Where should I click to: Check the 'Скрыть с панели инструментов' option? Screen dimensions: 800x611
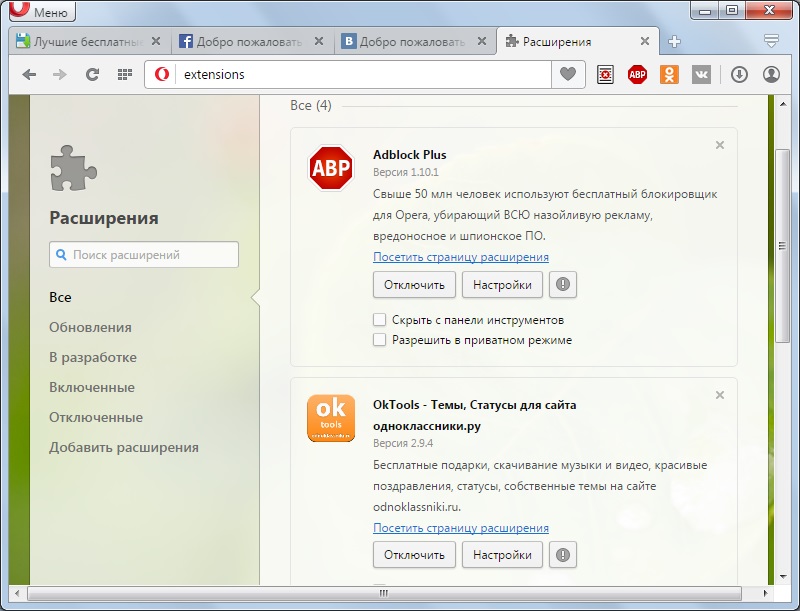(378, 319)
